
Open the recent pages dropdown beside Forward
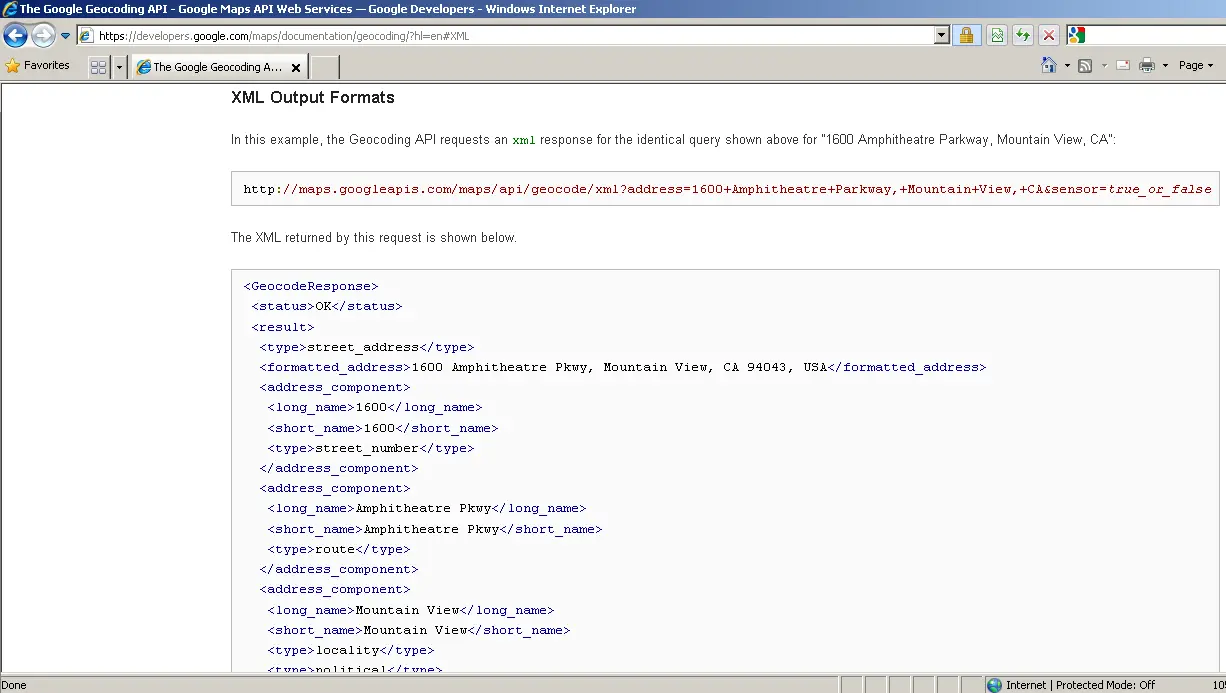pyautogui.click(x=66, y=36)
